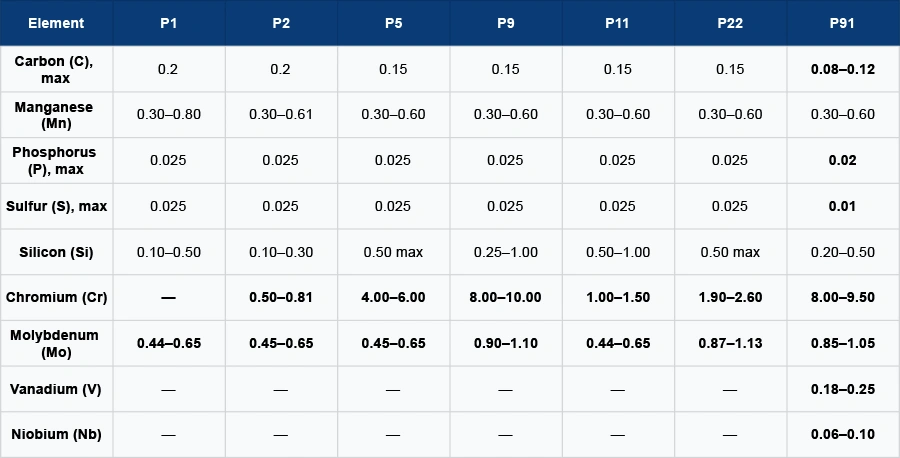Click the P5 grade column header
Screen dimensions: 900x458
click(x=393, y=23)
